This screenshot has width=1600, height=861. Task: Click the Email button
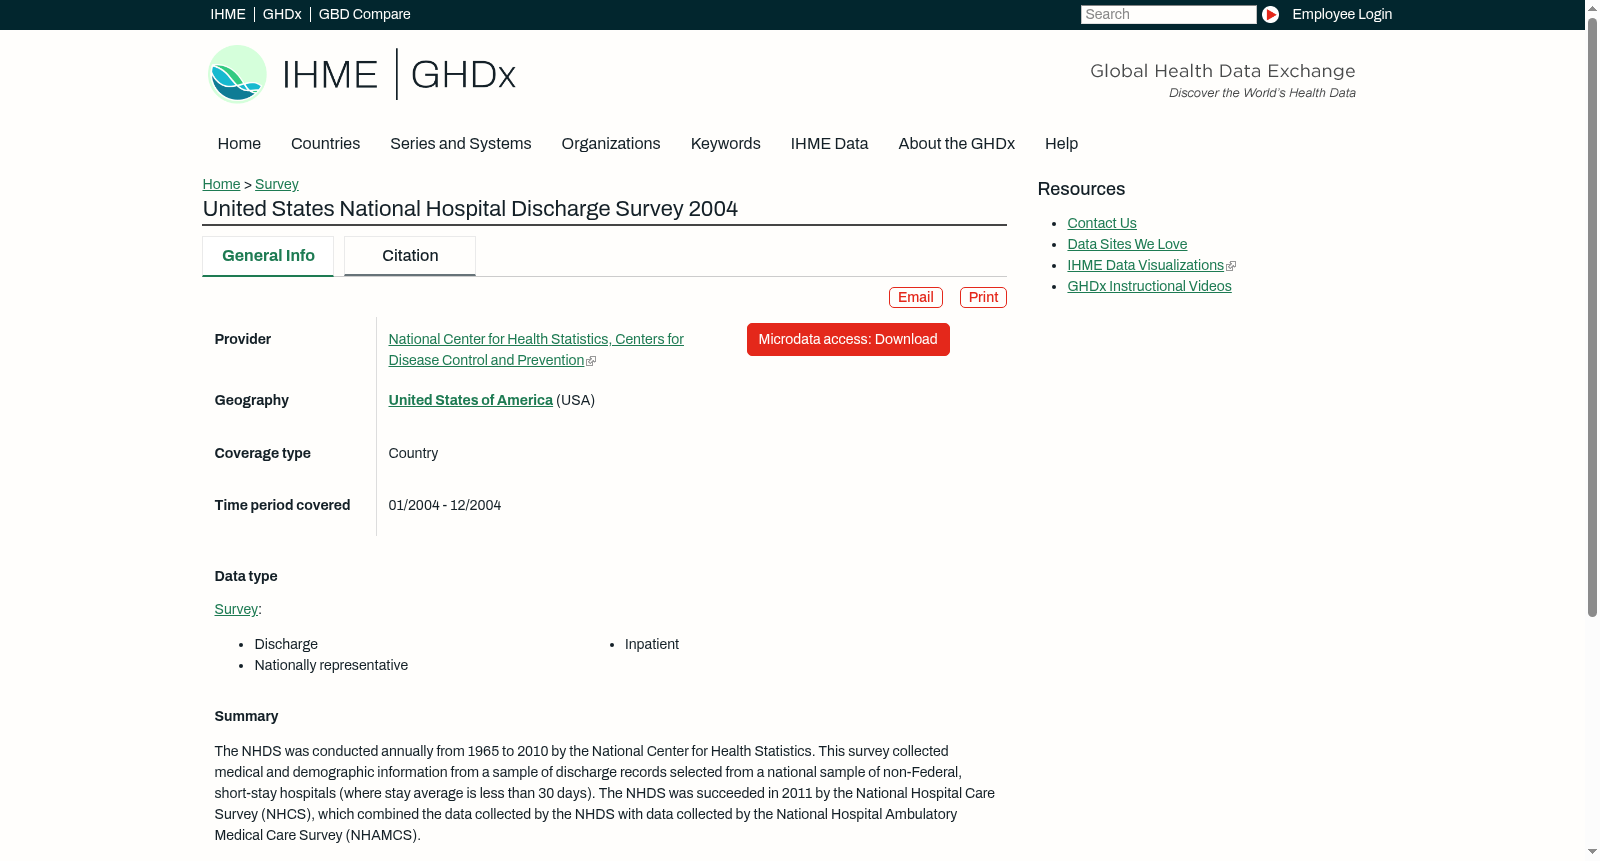tap(916, 297)
